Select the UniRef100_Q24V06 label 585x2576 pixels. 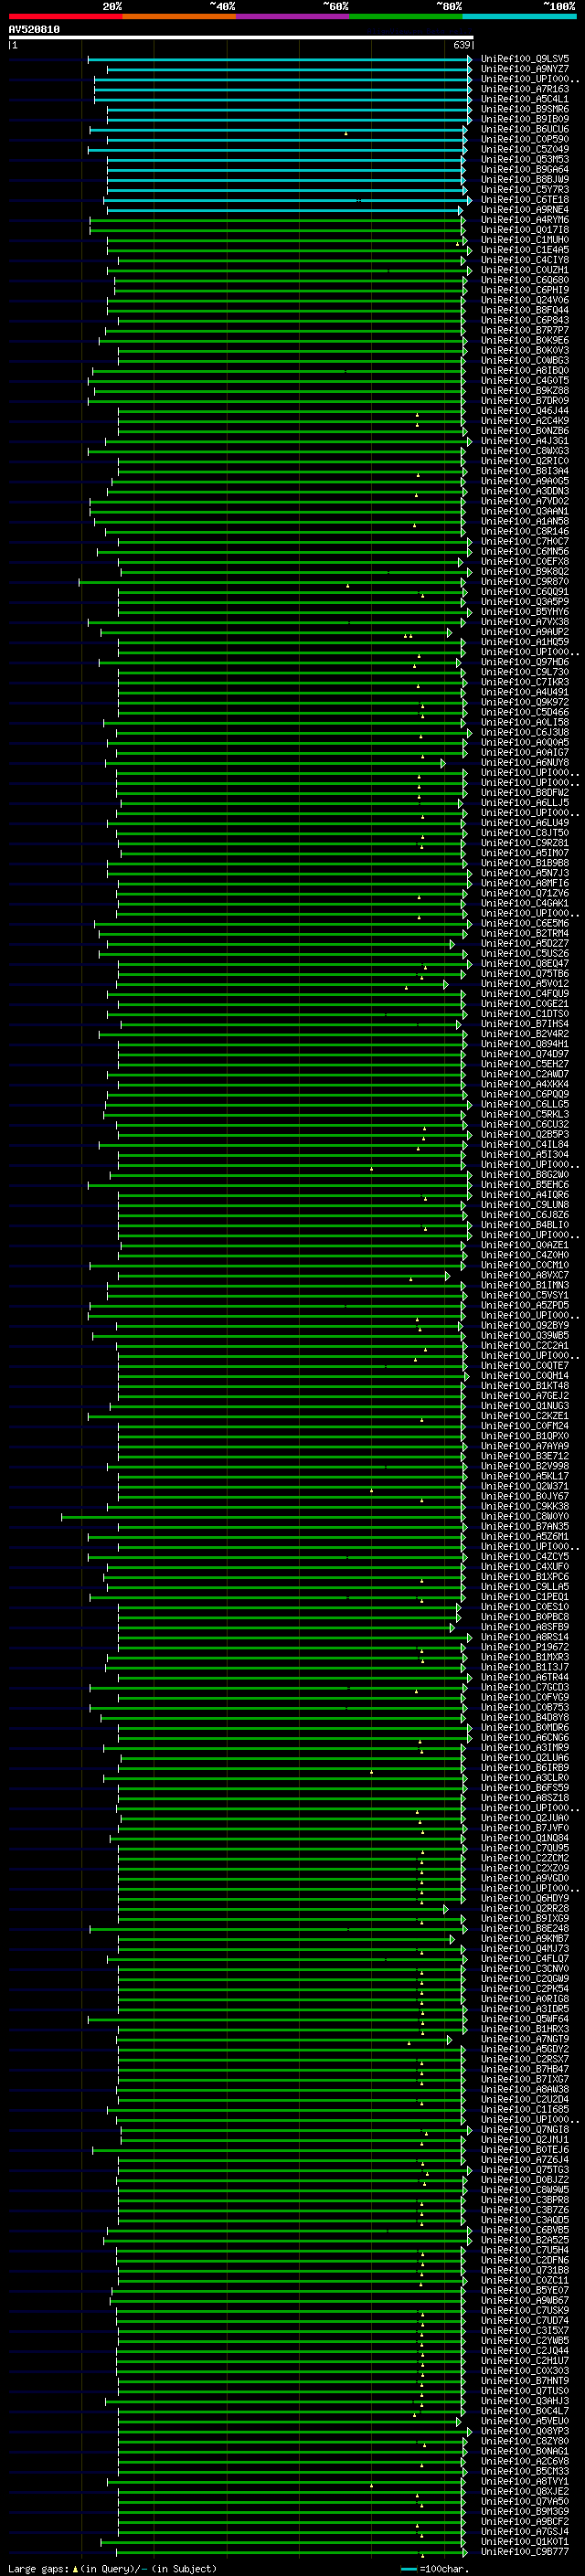coord(525,300)
